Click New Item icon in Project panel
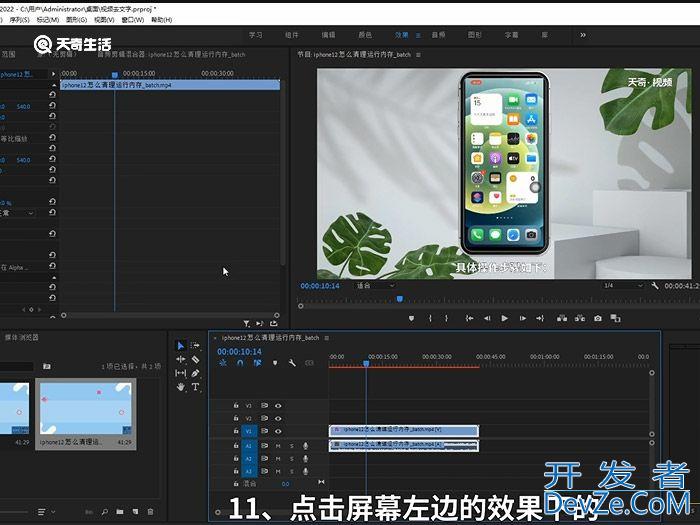Viewport: 700px width, 525px height. pyautogui.click(x=135, y=512)
